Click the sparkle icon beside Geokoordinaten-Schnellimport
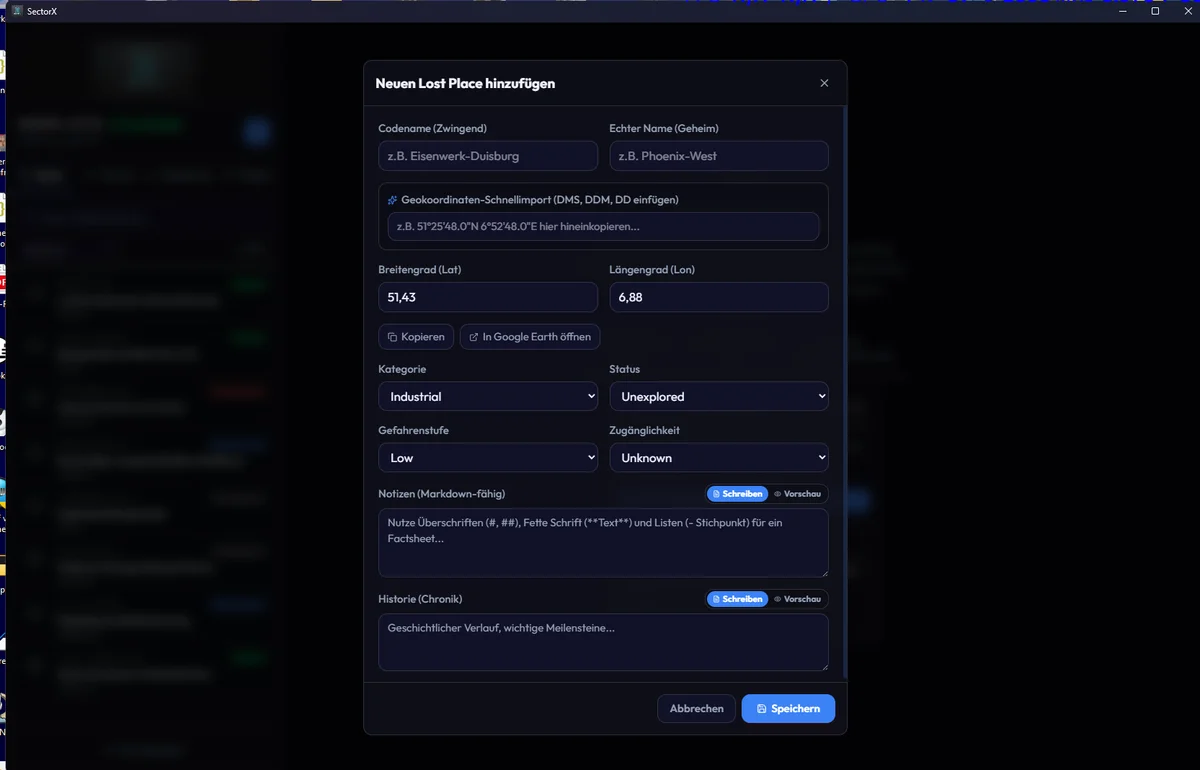 (393, 200)
